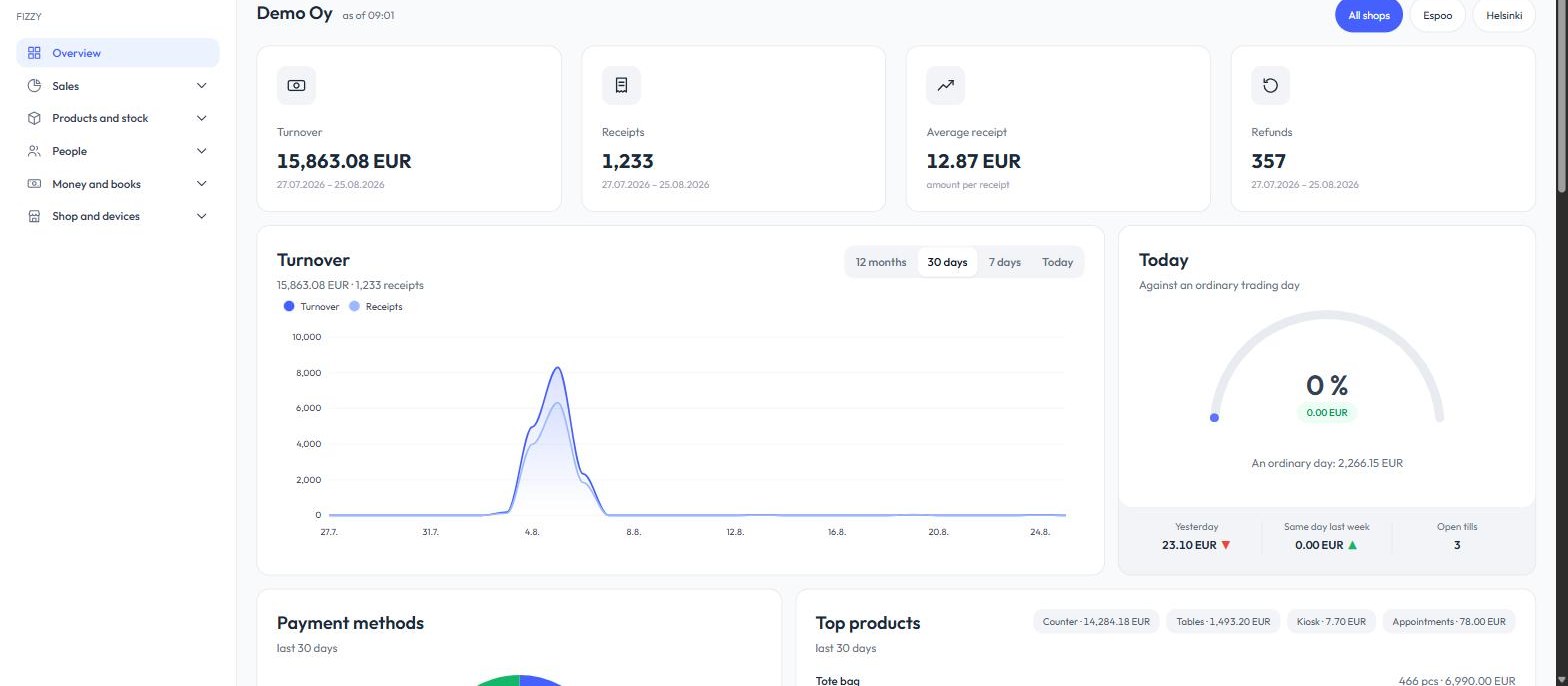
Task: Click the 1,233 receipts value
Action: [628, 161]
